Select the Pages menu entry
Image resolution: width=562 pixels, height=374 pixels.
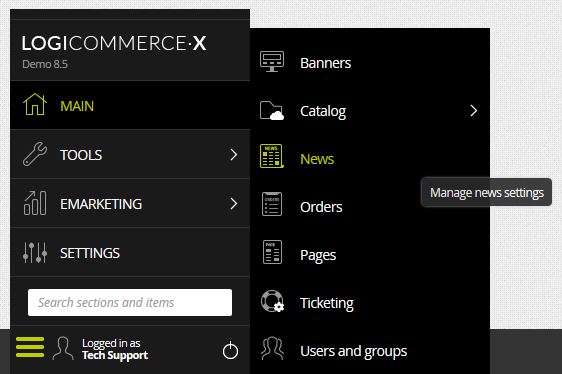point(370,255)
